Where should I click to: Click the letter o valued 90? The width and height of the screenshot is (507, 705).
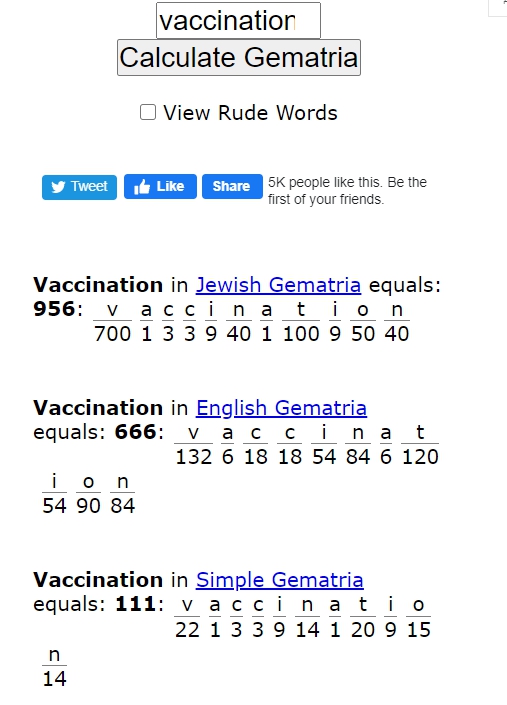point(88,482)
